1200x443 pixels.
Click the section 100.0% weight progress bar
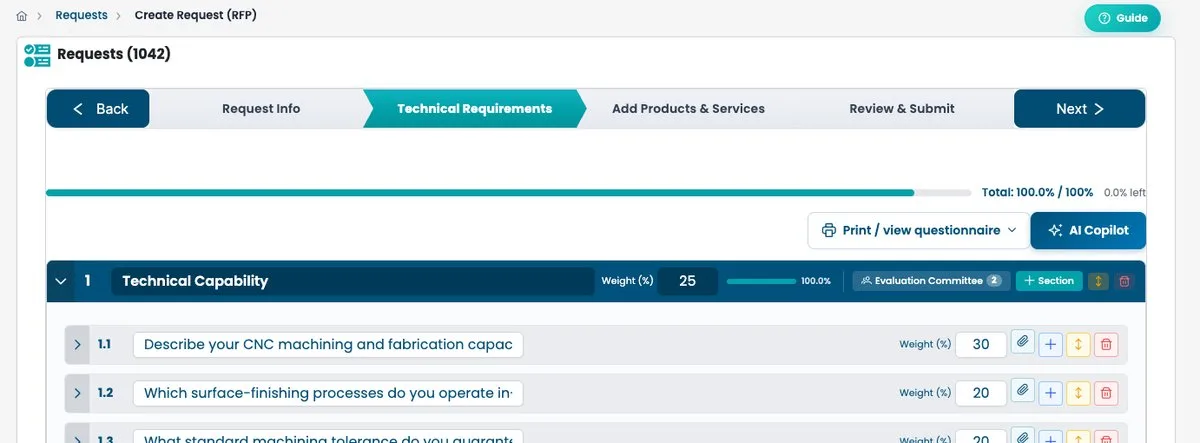761,282
